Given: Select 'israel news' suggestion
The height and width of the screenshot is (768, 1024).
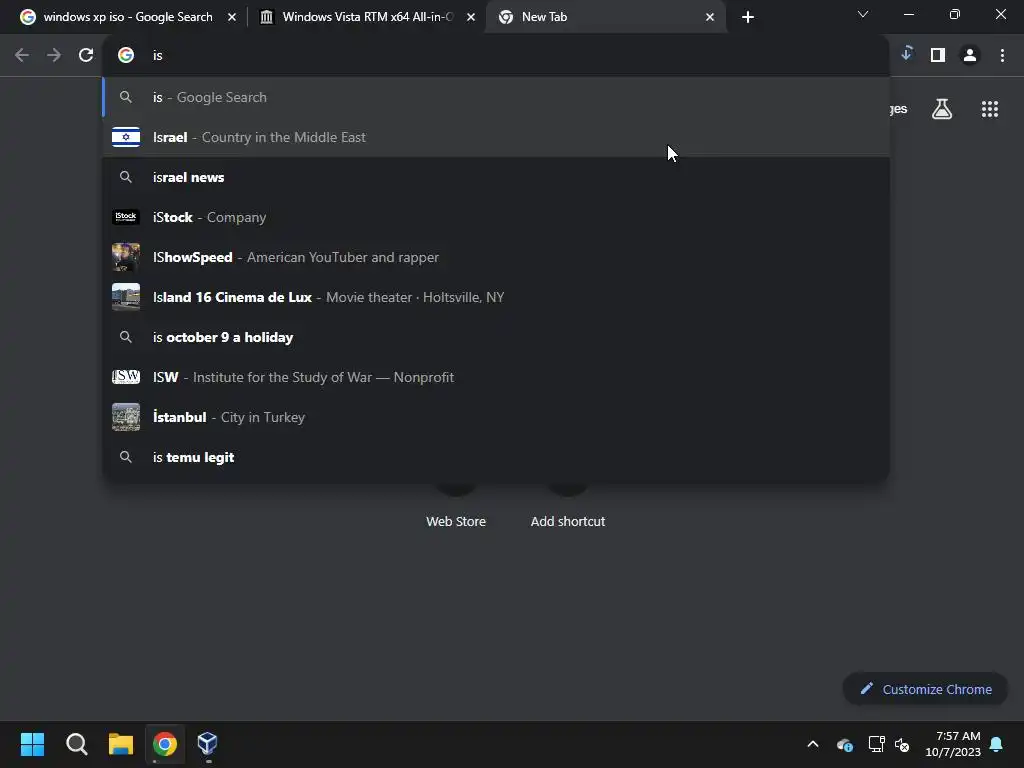Looking at the screenshot, I should (496, 177).
